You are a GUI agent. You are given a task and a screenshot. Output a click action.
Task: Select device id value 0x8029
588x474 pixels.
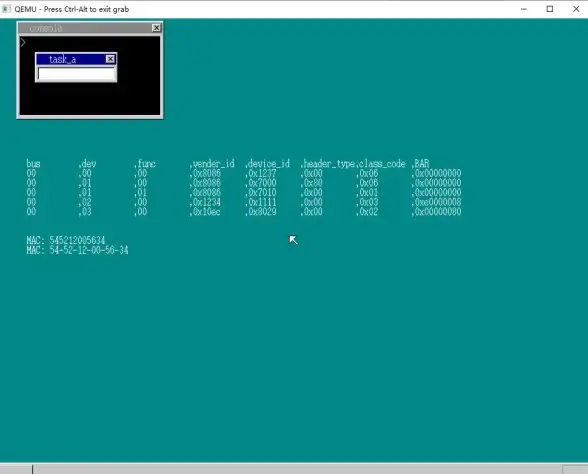262,212
